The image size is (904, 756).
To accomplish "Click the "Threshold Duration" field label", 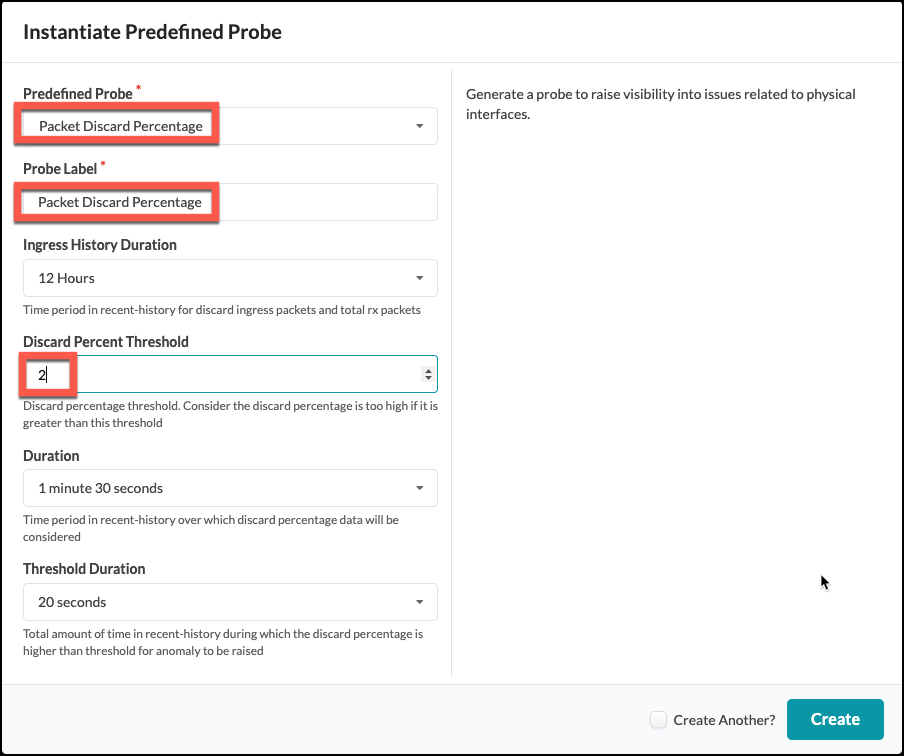I will 84,569.
